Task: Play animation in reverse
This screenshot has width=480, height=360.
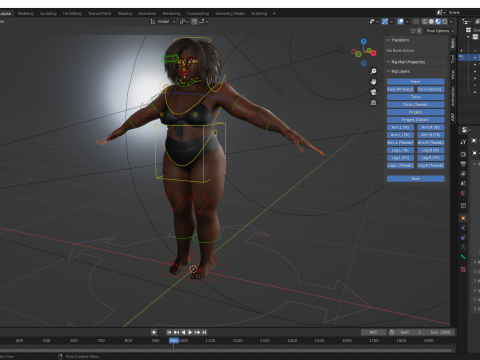Action: click(183, 332)
